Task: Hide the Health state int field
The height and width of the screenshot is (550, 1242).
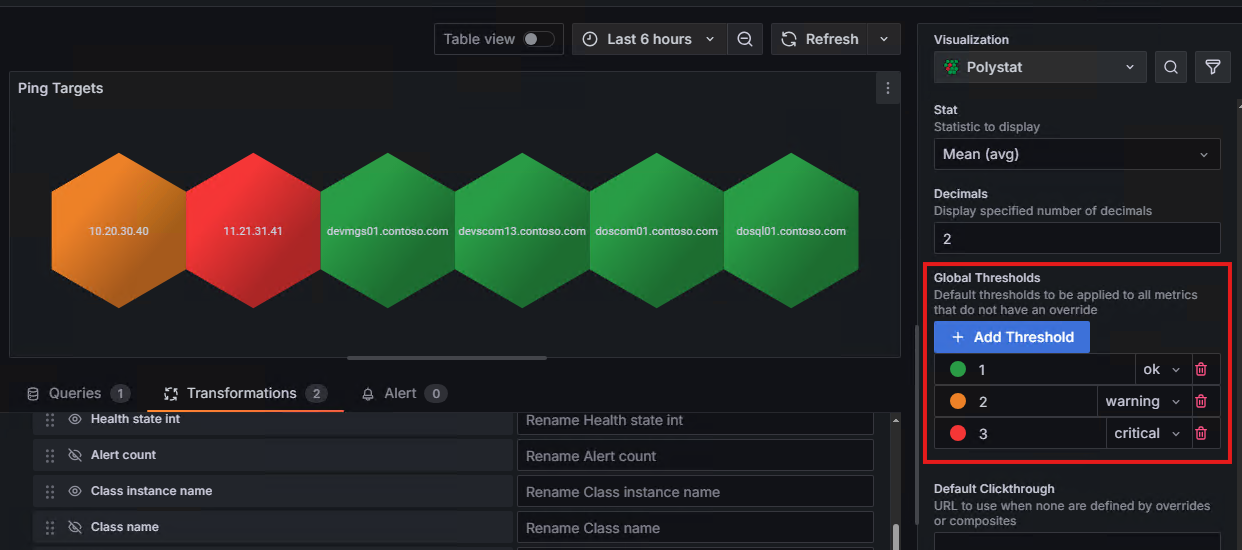Action: click(x=75, y=419)
